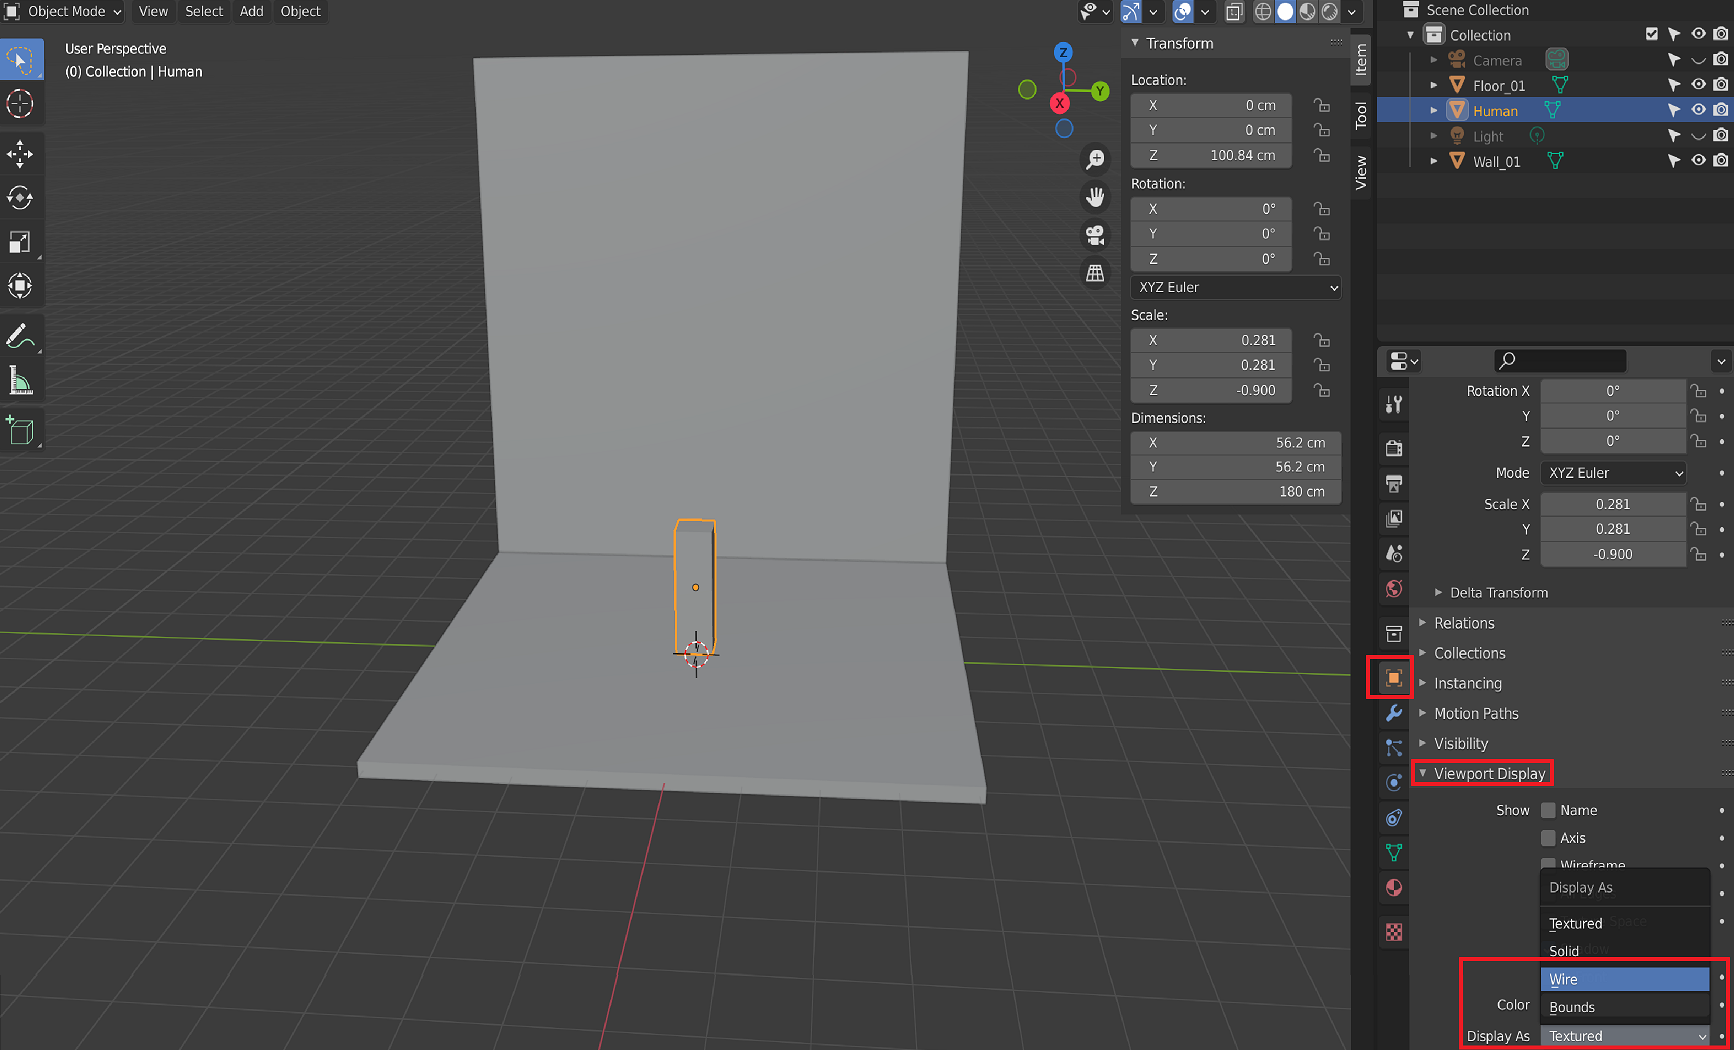This screenshot has width=1734, height=1050.
Task: Open the Object Constraints properties tab
Action: coord(1394,818)
